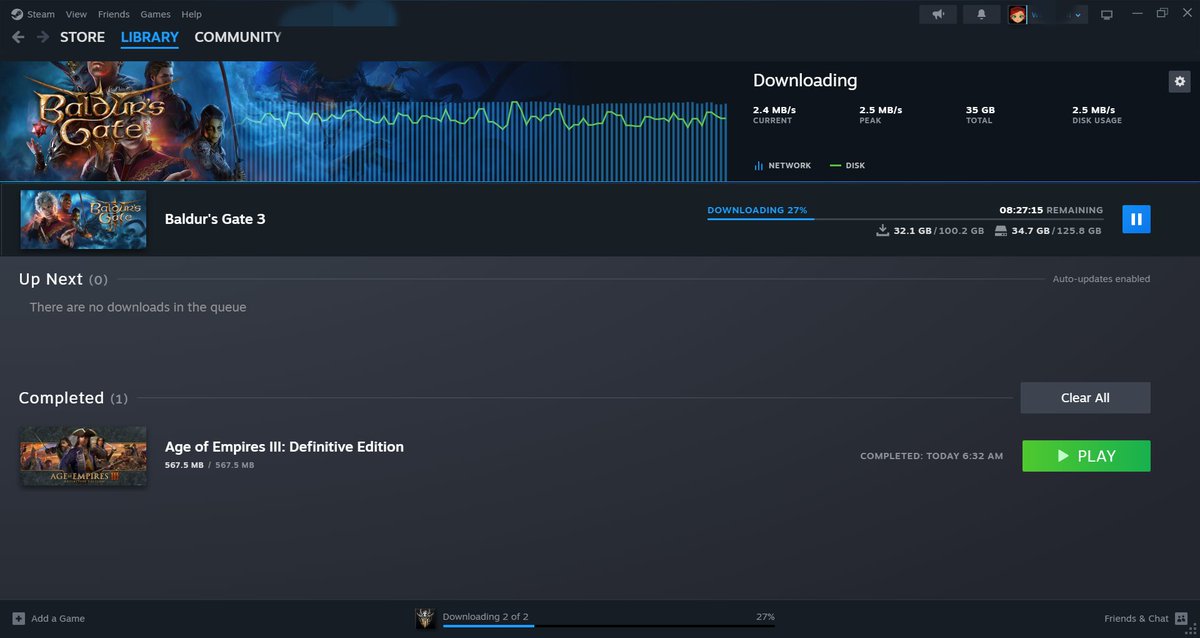The height and width of the screenshot is (638, 1200).
Task: Click the Add a Game plus icon
Action: pos(18,619)
